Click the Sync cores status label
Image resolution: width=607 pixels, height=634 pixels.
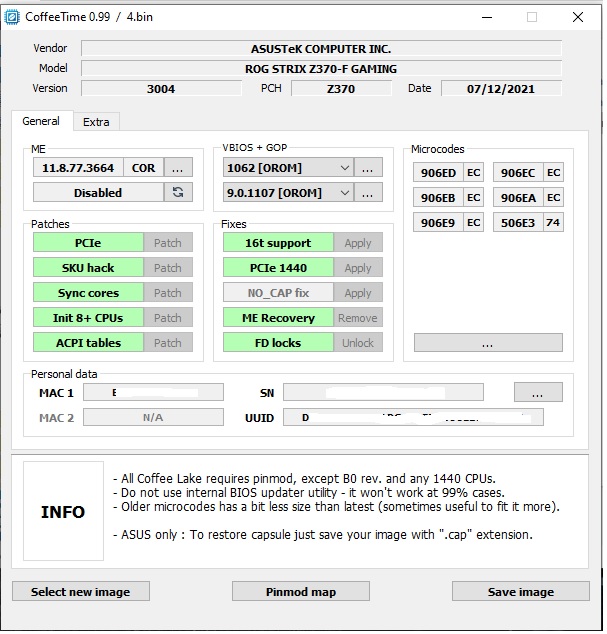88,293
